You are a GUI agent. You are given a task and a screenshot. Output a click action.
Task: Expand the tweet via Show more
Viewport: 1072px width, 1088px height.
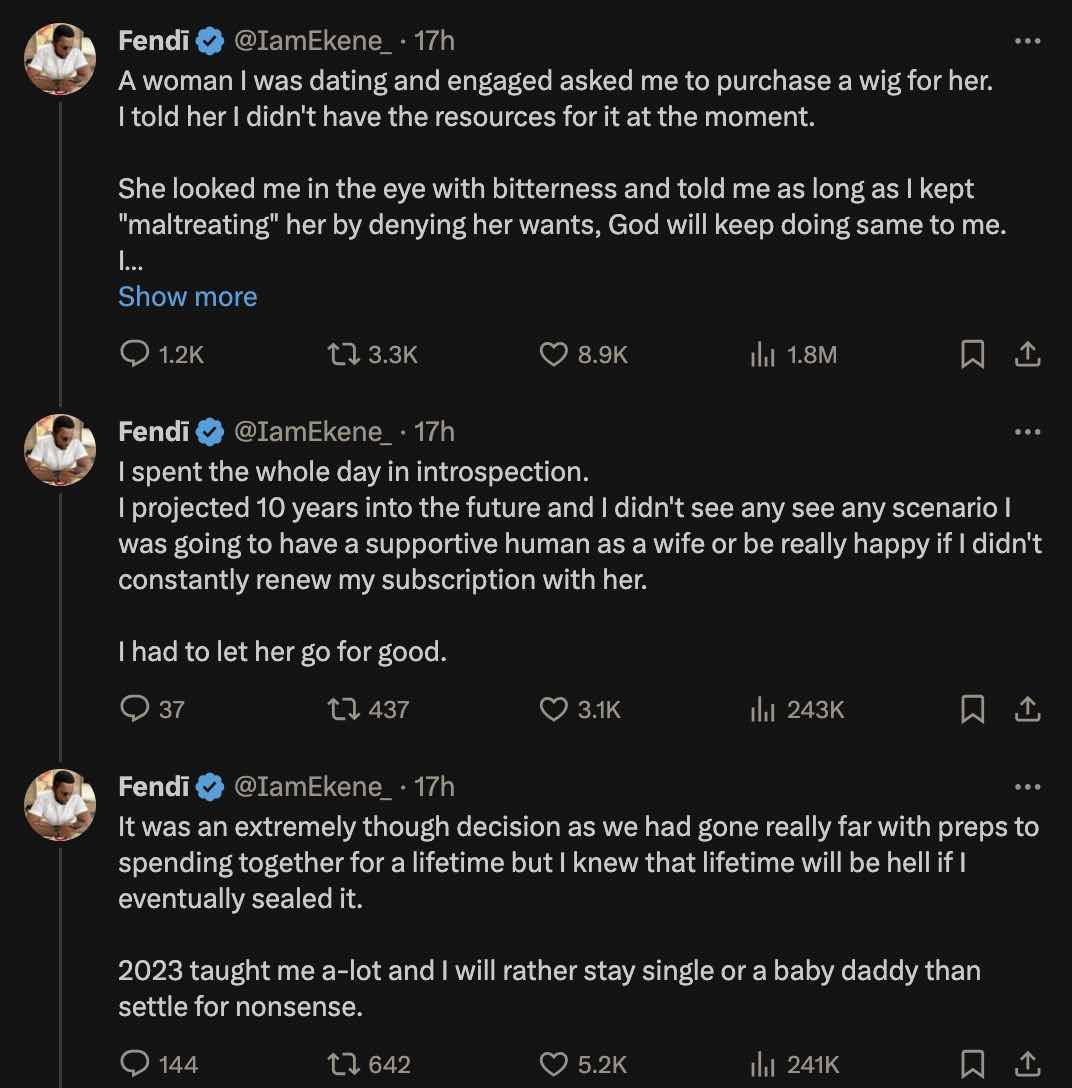coord(187,296)
